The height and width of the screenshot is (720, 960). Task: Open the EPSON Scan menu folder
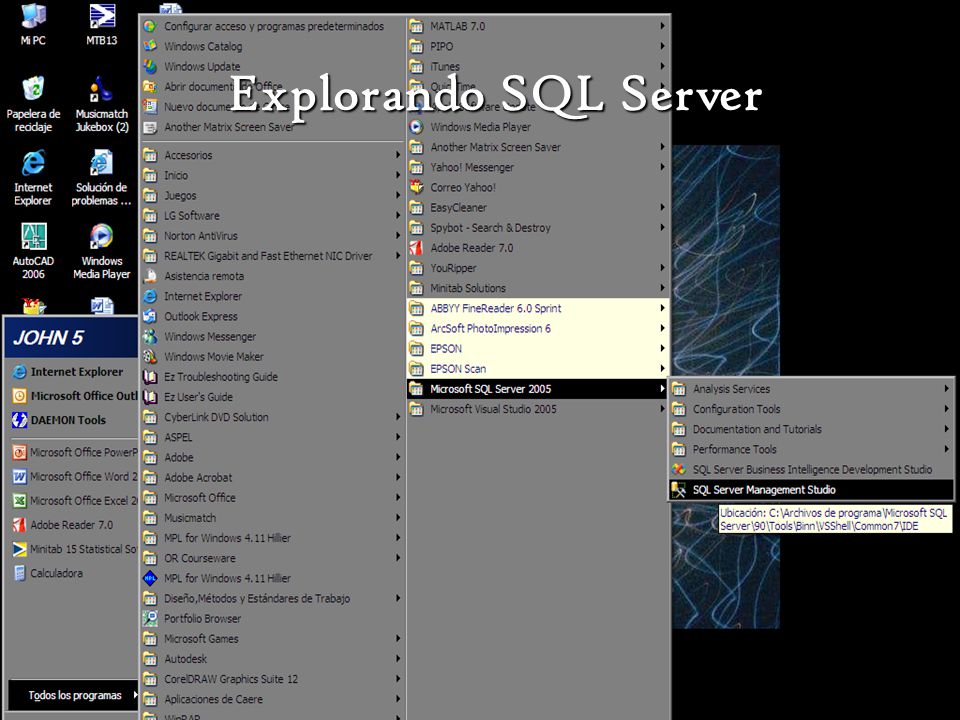538,369
